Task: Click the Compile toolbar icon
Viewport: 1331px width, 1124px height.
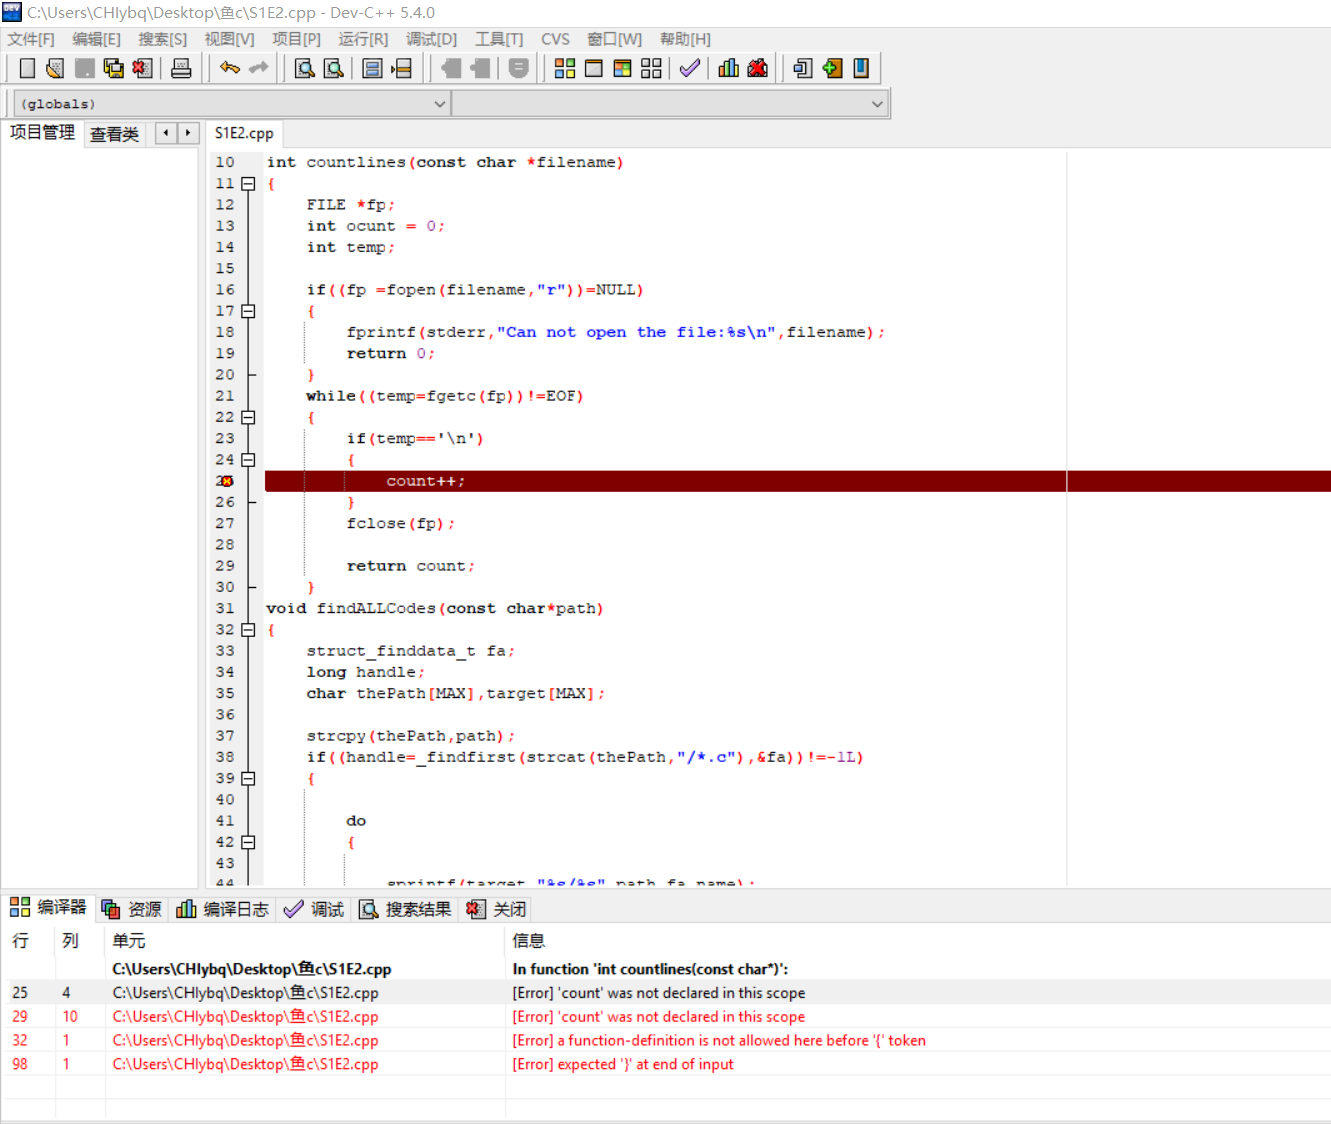Action: point(565,68)
